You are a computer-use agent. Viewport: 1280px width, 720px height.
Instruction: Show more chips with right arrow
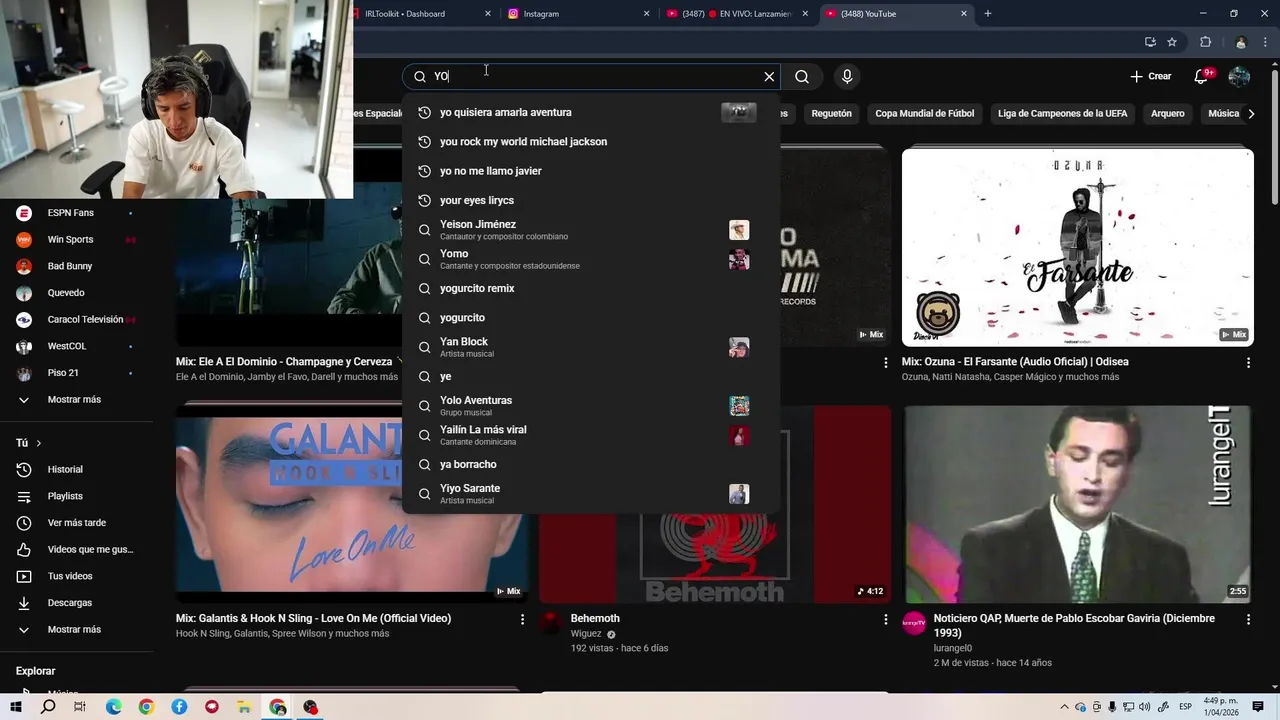click(1251, 114)
